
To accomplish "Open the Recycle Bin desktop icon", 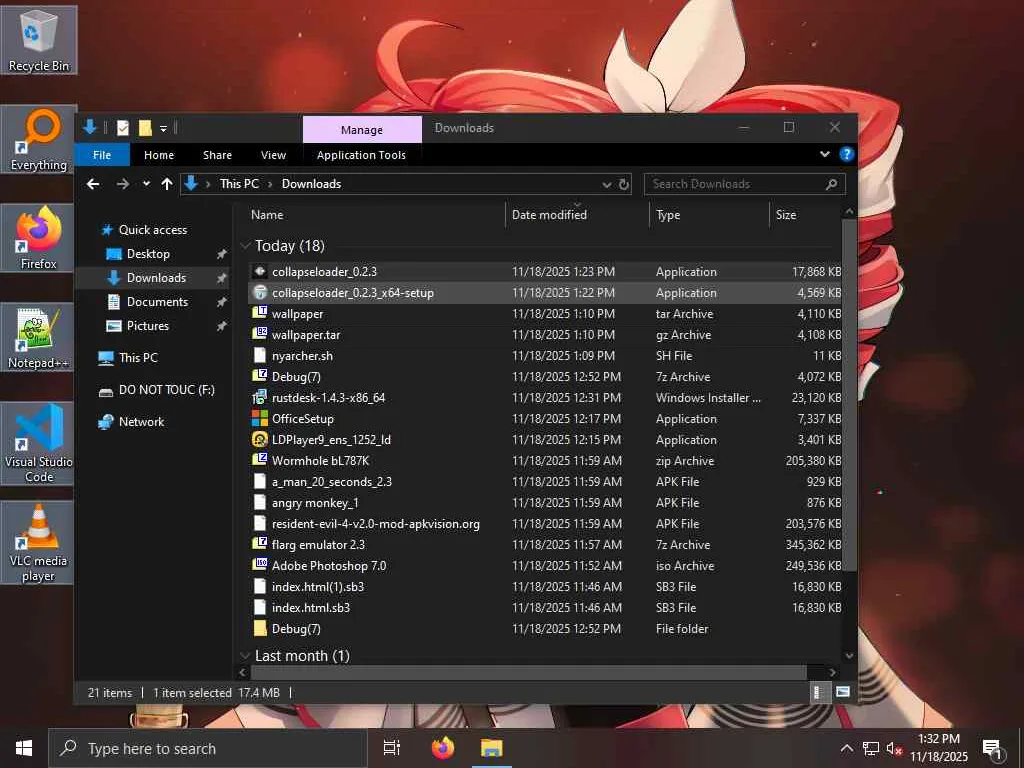I will point(39,40).
